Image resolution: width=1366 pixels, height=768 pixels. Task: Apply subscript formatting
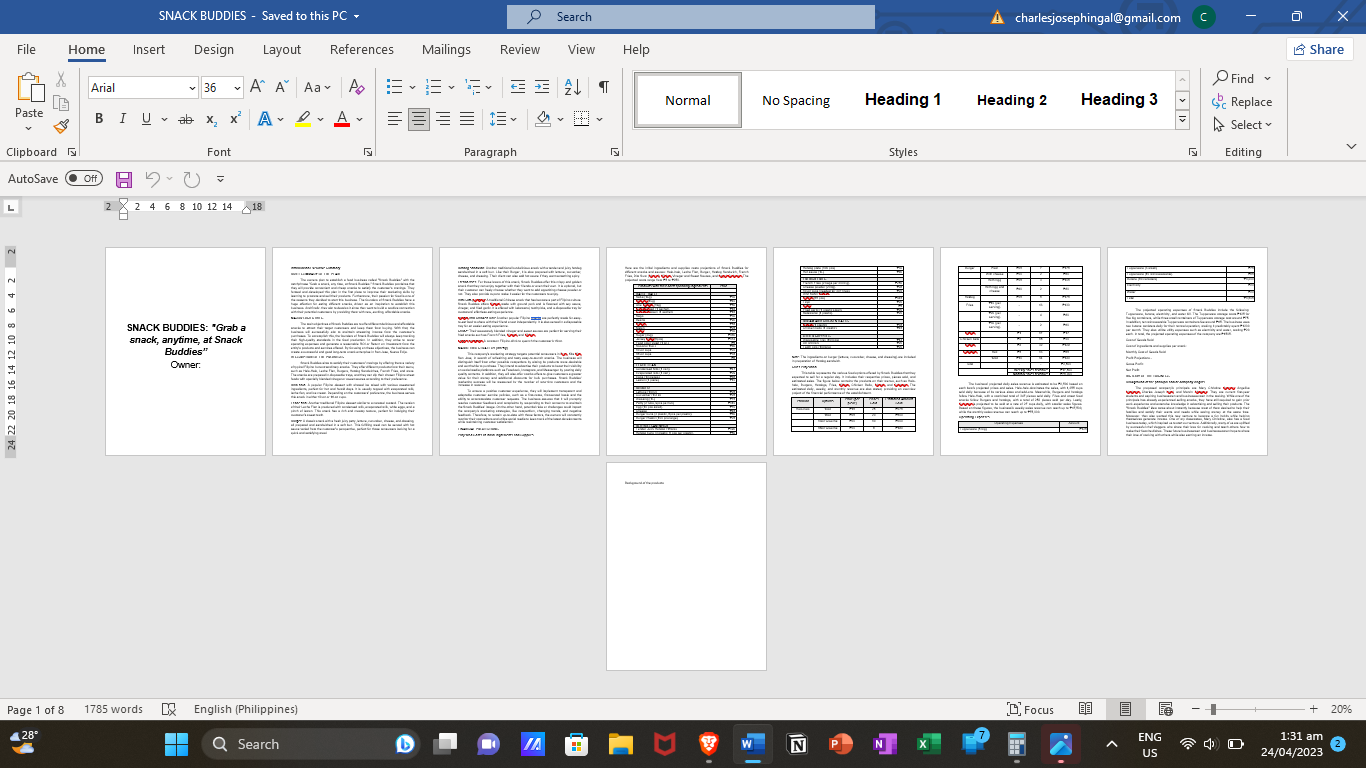tap(212, 119)
